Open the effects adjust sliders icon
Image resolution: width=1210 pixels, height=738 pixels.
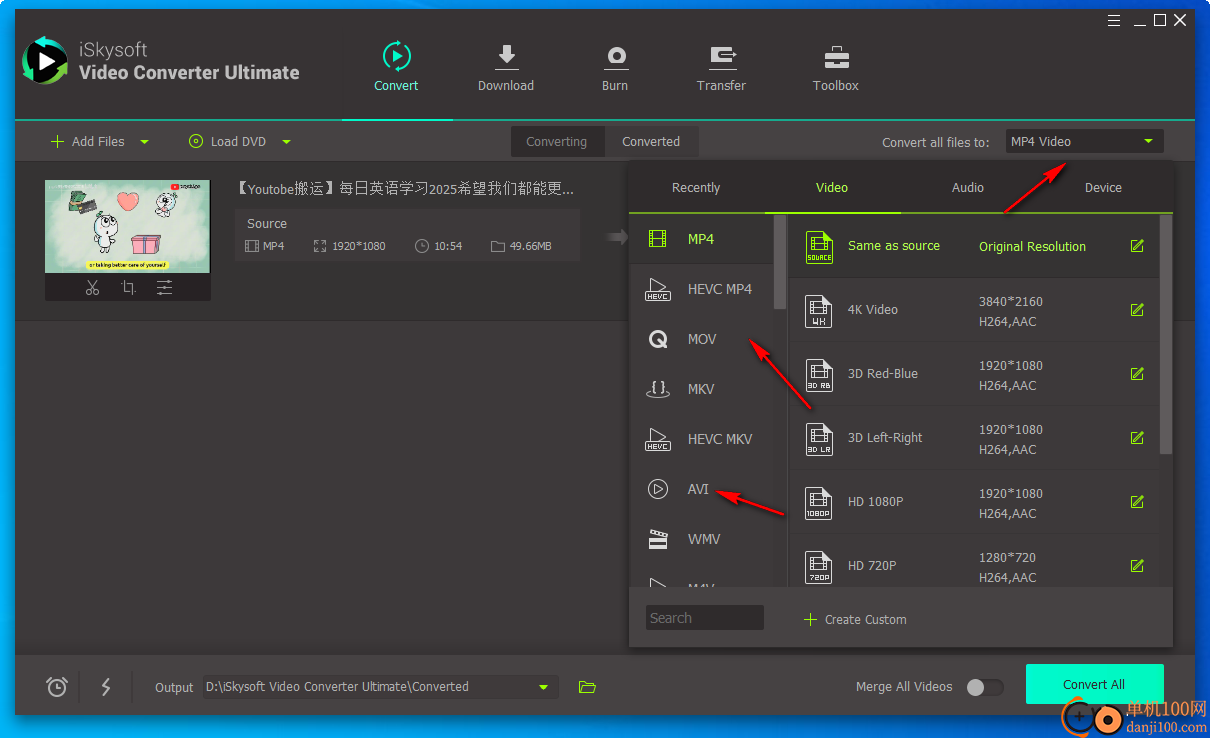tap(164, 288)
